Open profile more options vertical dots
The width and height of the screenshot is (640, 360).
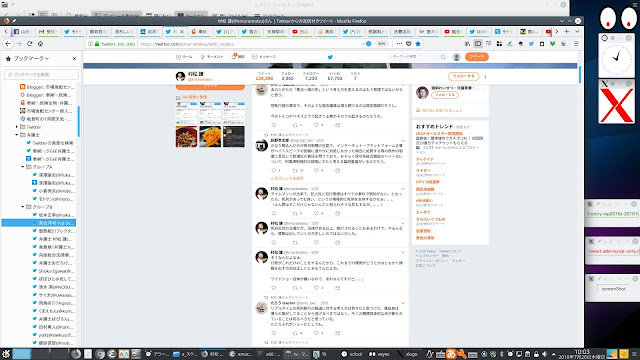point(485,76)
